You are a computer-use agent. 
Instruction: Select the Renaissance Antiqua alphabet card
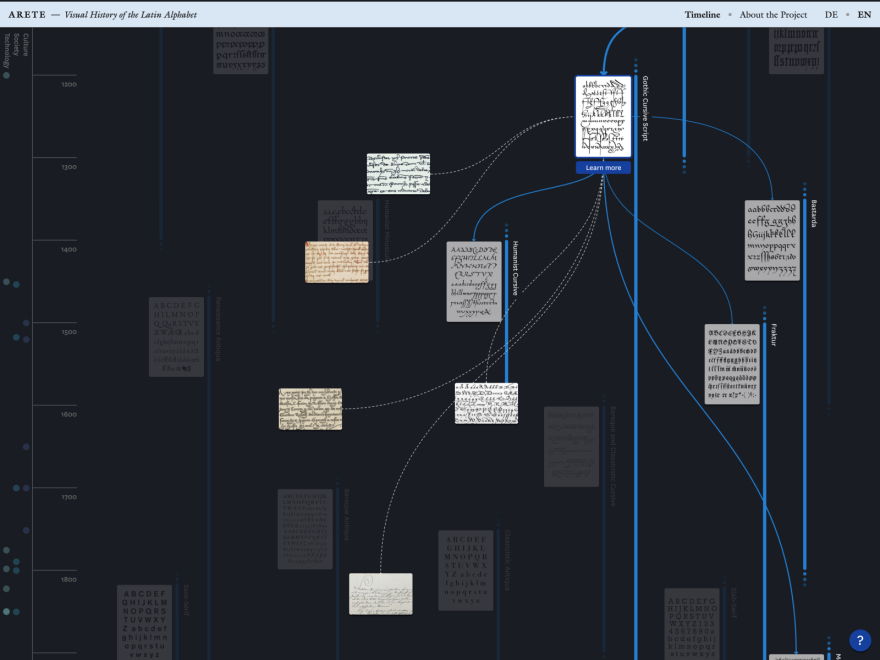(x=176, y=337)
